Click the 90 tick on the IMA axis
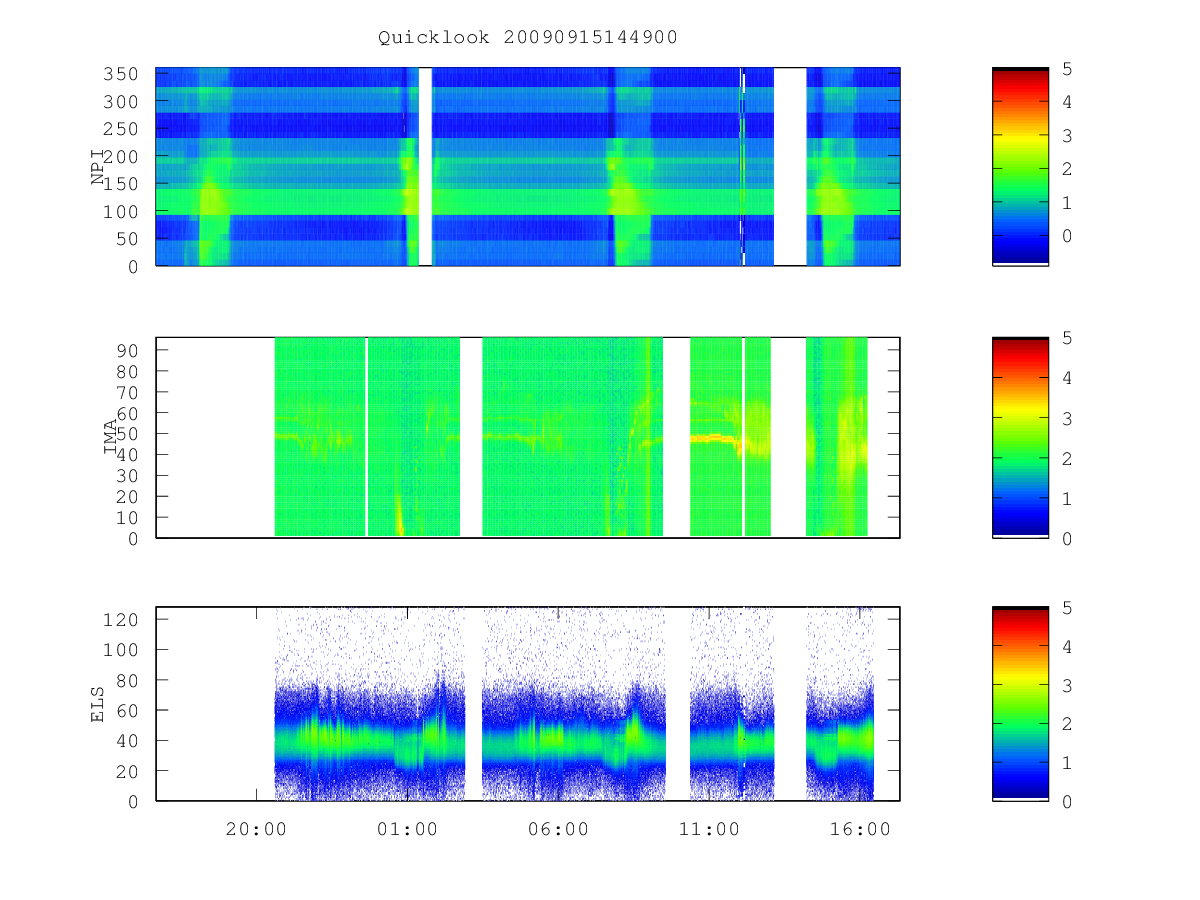 (x=127, y=350)
